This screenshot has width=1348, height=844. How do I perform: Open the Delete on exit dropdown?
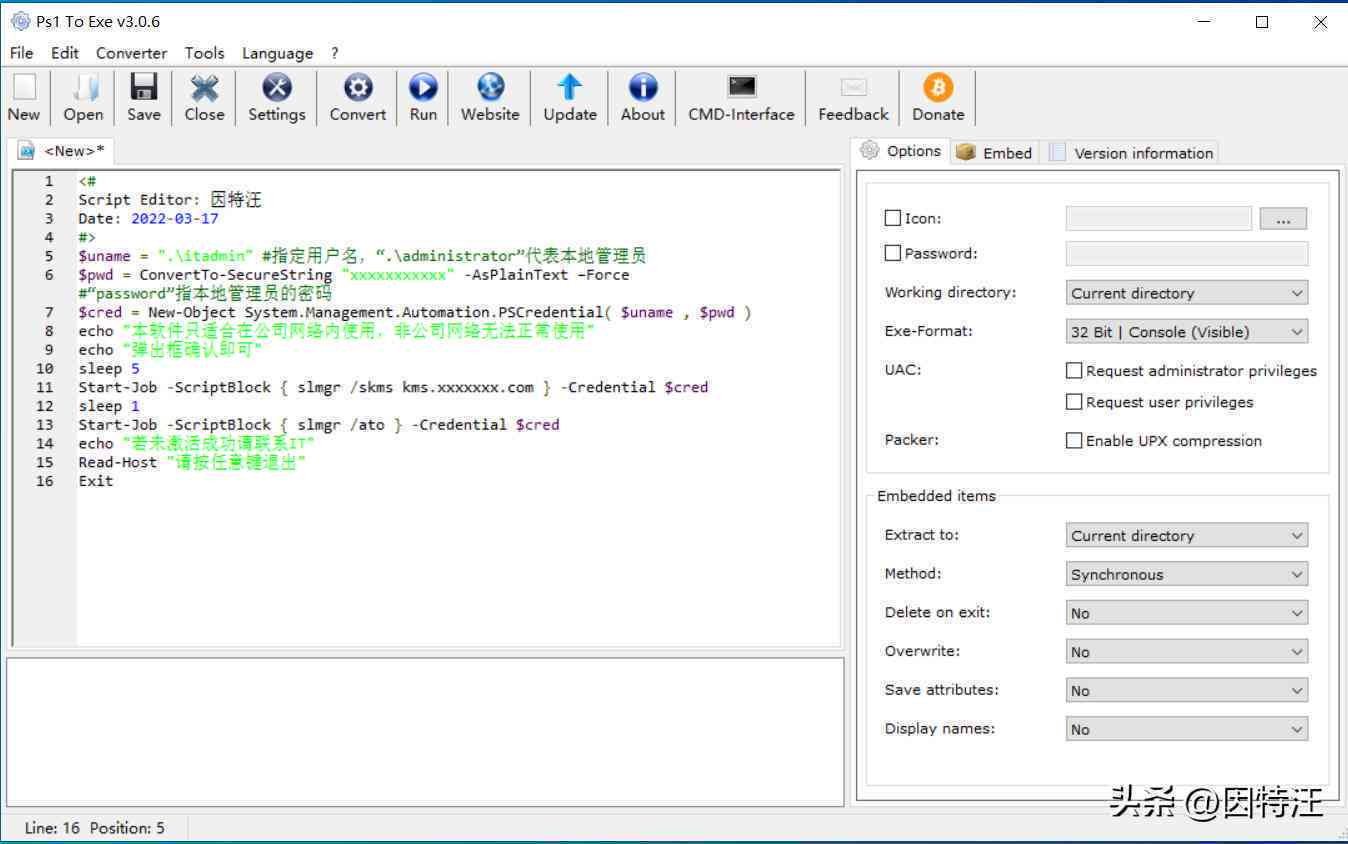point(1187,613)
